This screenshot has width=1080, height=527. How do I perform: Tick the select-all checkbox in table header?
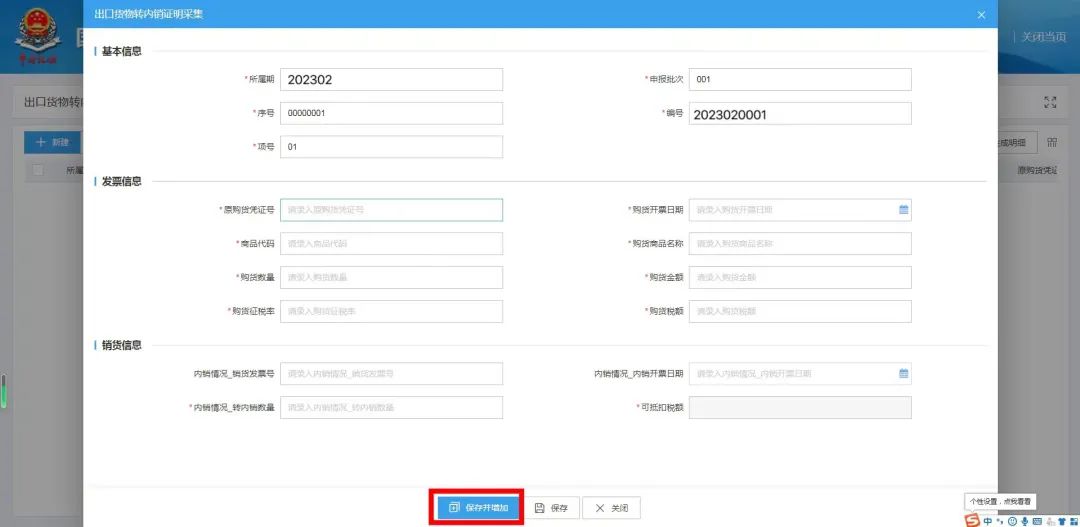[39, 171]
